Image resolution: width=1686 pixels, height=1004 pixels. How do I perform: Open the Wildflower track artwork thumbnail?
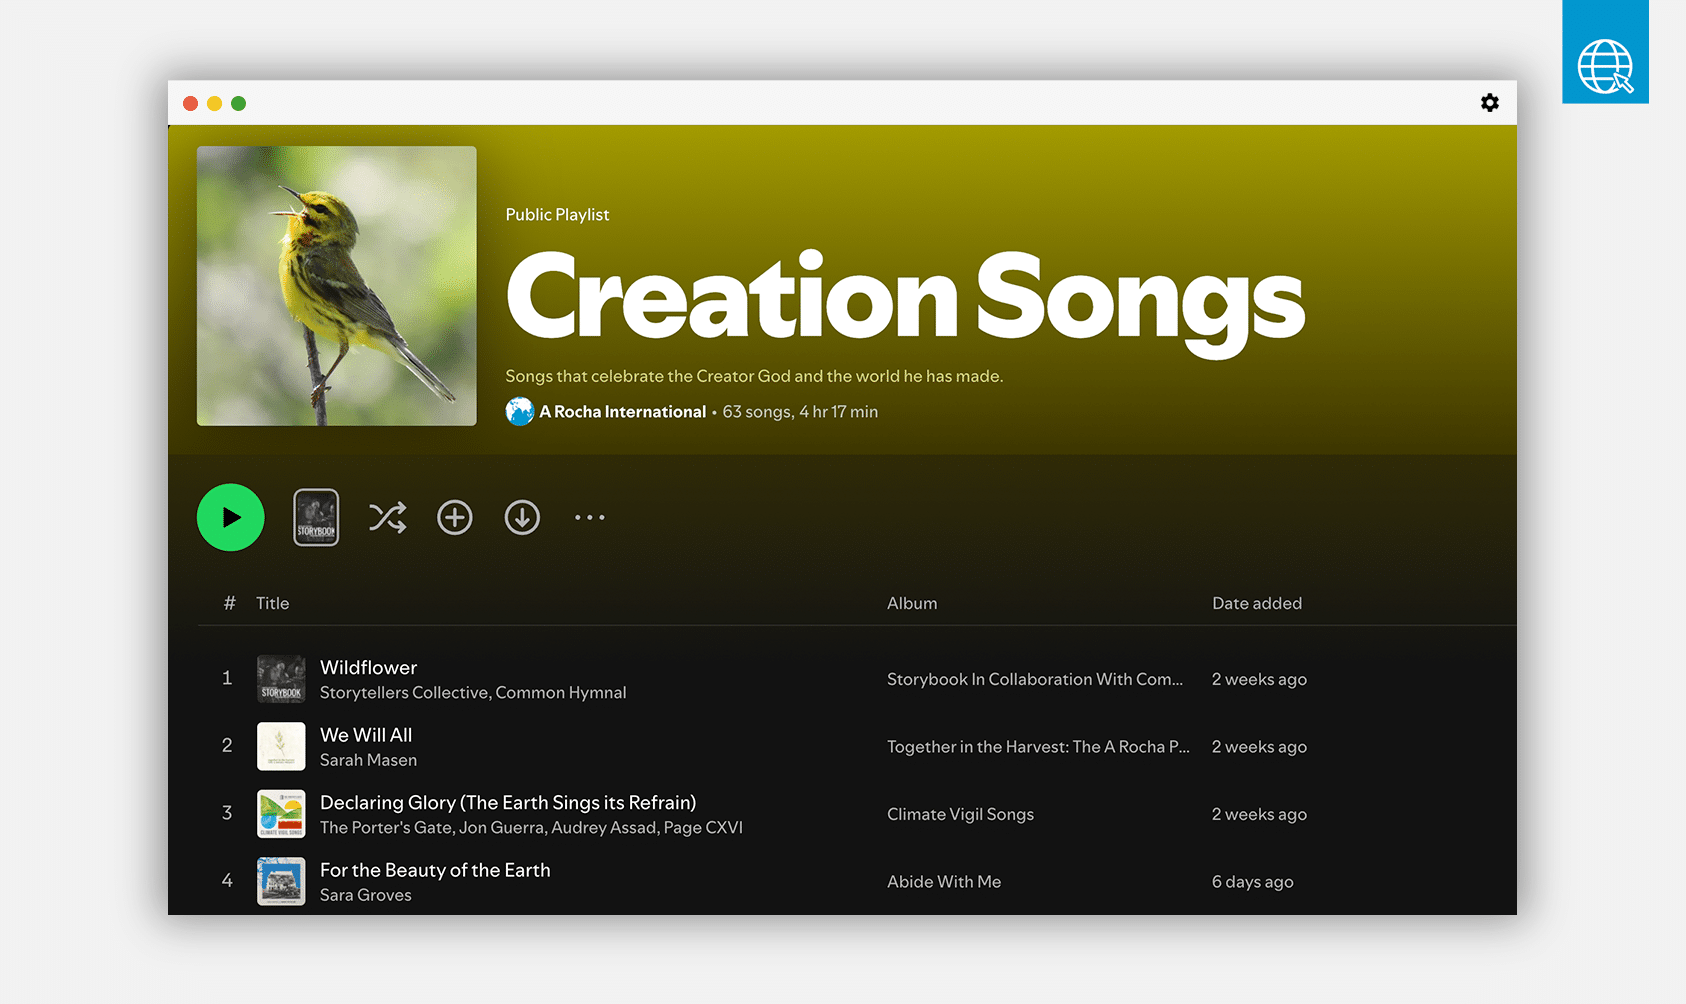click(x=281, y=679)
